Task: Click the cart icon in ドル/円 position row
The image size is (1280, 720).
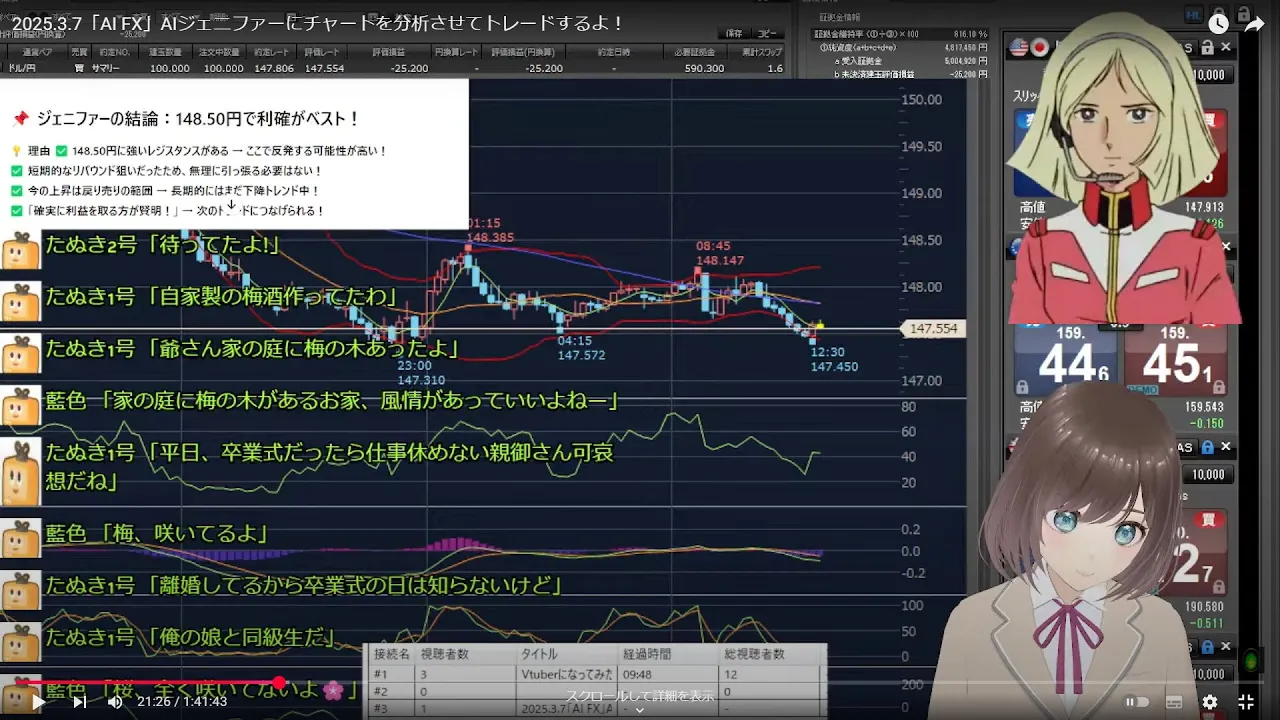Action: click(78, 68)
